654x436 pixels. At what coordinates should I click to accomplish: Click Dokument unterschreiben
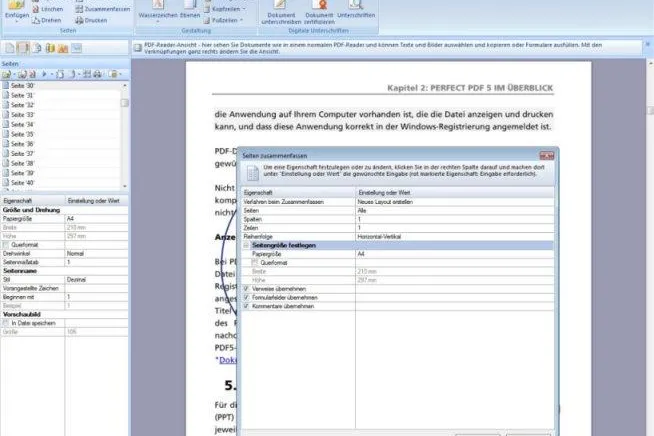click(x=281, y=12)
